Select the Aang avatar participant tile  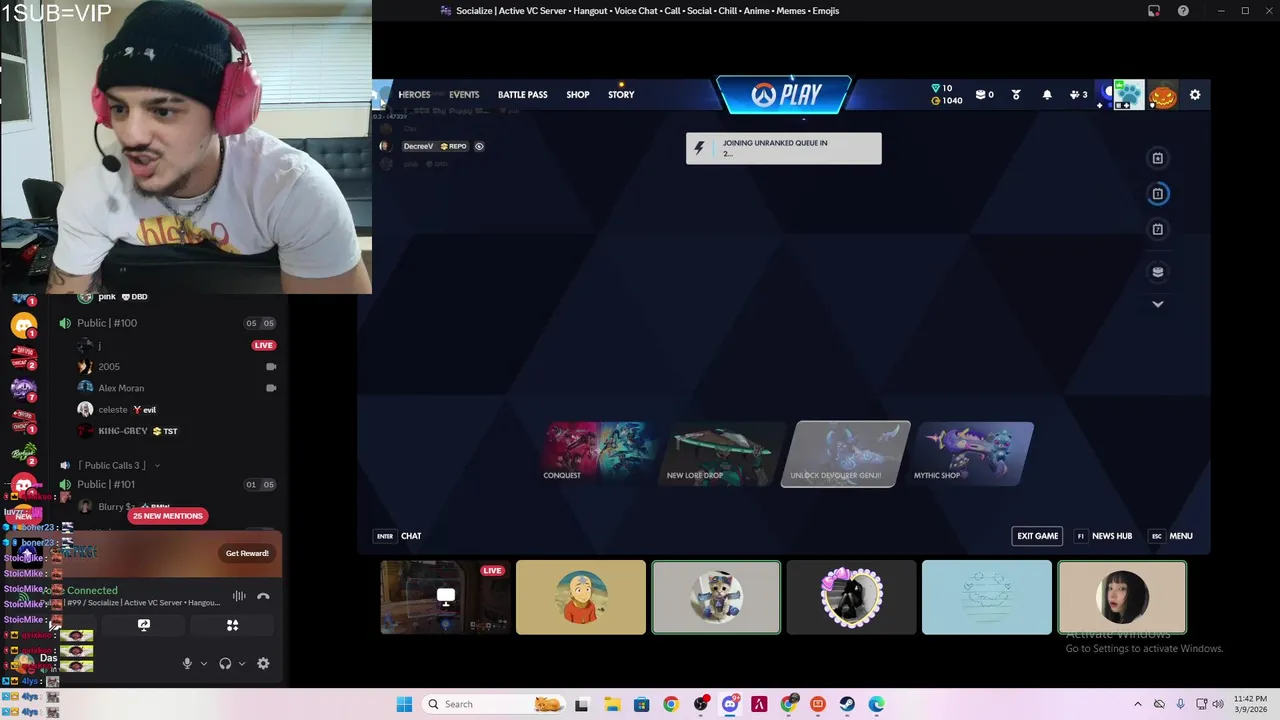coord(581,597)
